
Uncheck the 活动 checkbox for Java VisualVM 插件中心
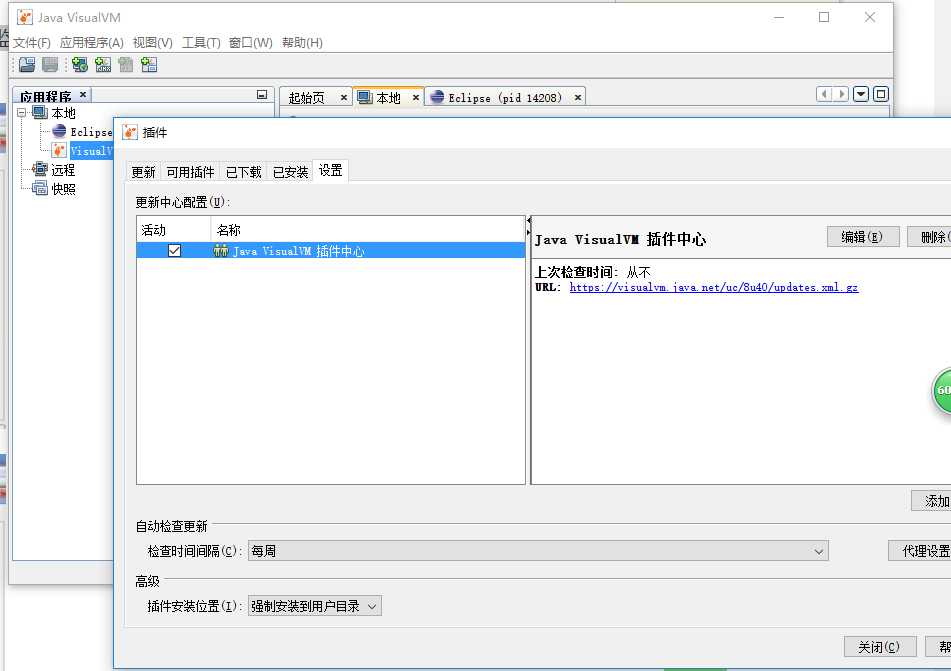point(174,251)
